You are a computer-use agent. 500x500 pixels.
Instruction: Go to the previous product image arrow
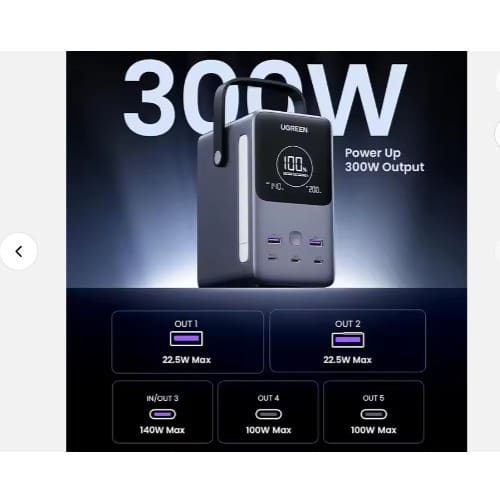coord(19,251)
